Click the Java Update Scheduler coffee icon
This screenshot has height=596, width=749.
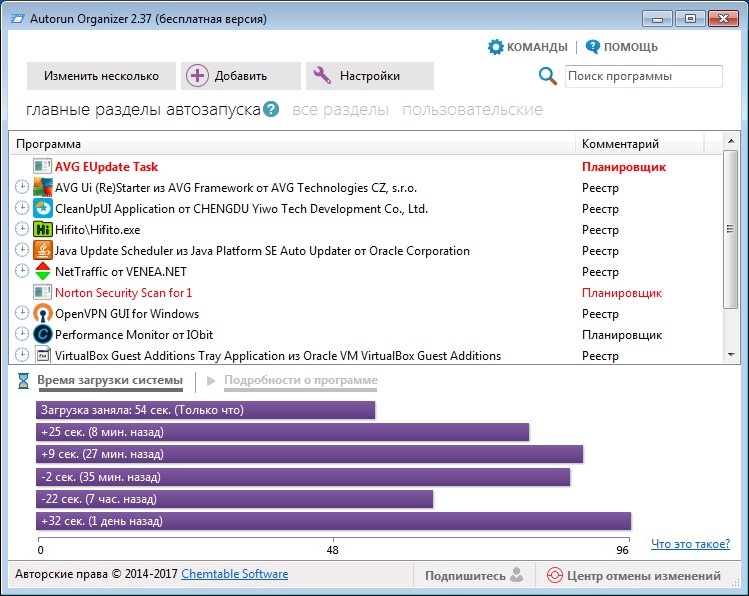43,250
